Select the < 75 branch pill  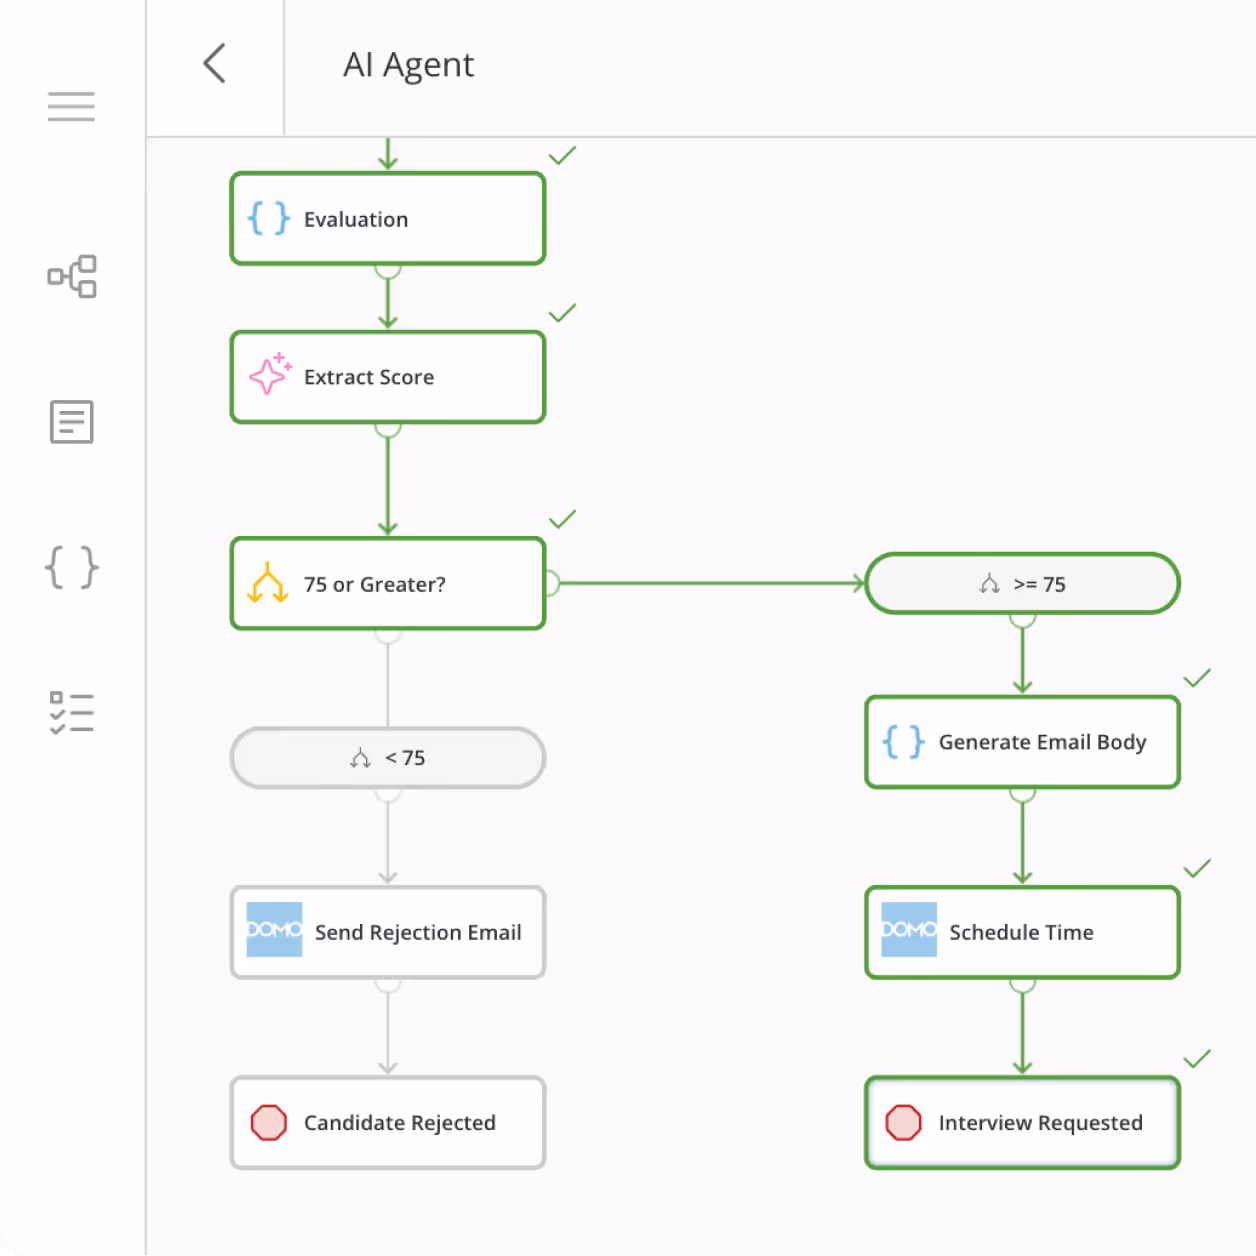pyautogui.click(x=388, y=758)
